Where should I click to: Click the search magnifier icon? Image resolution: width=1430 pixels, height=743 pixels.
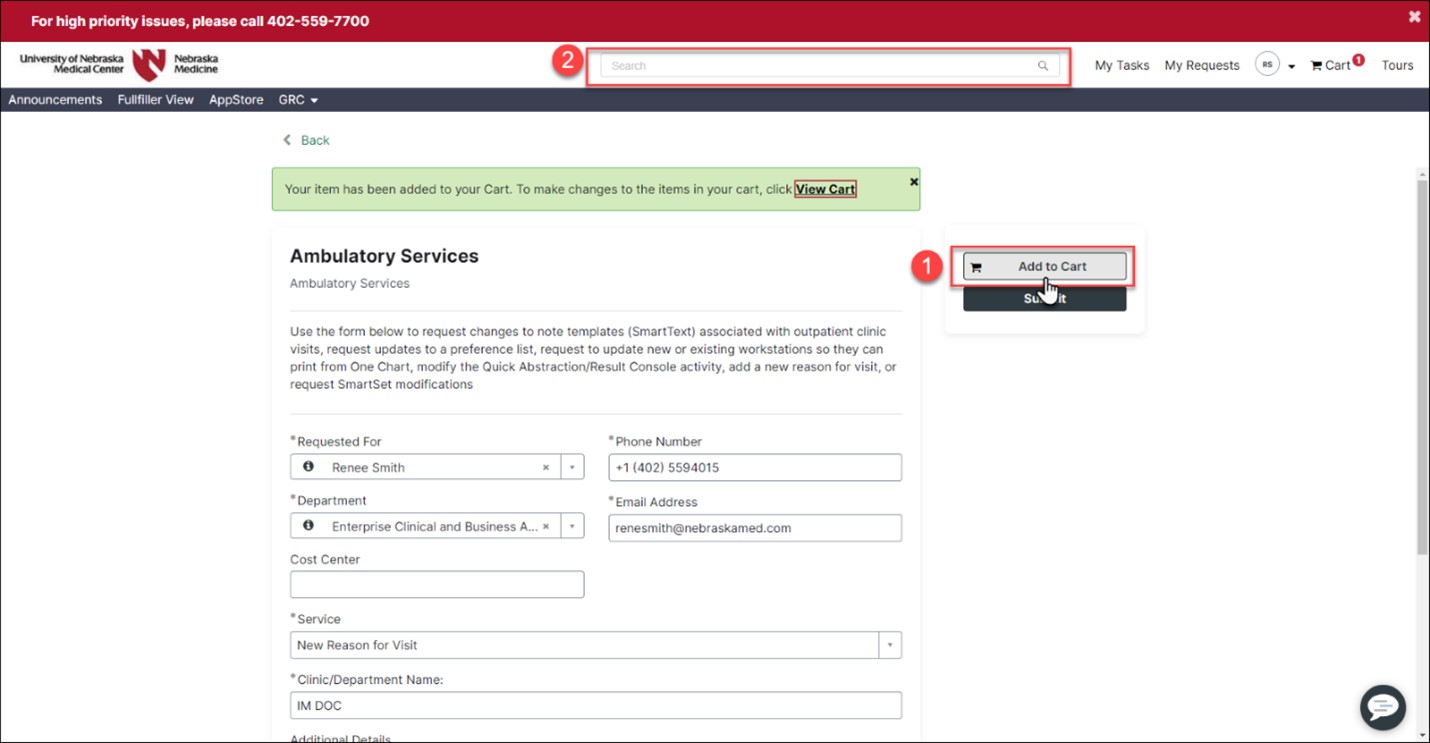[1042, 65]
